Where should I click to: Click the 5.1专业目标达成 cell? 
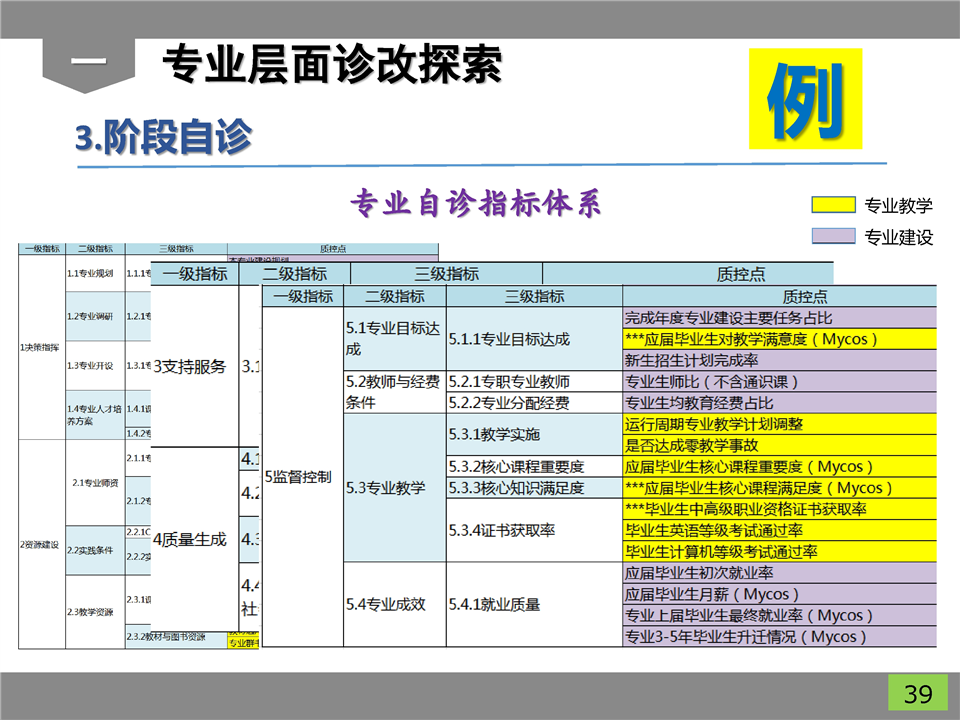[395, 339]
